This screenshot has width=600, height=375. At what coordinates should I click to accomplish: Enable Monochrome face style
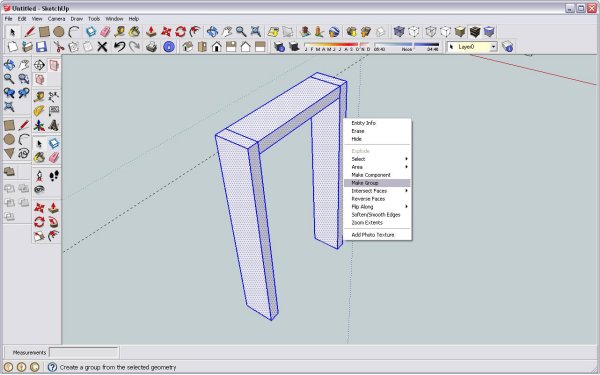pyautogui.click(x=489, y=31)
